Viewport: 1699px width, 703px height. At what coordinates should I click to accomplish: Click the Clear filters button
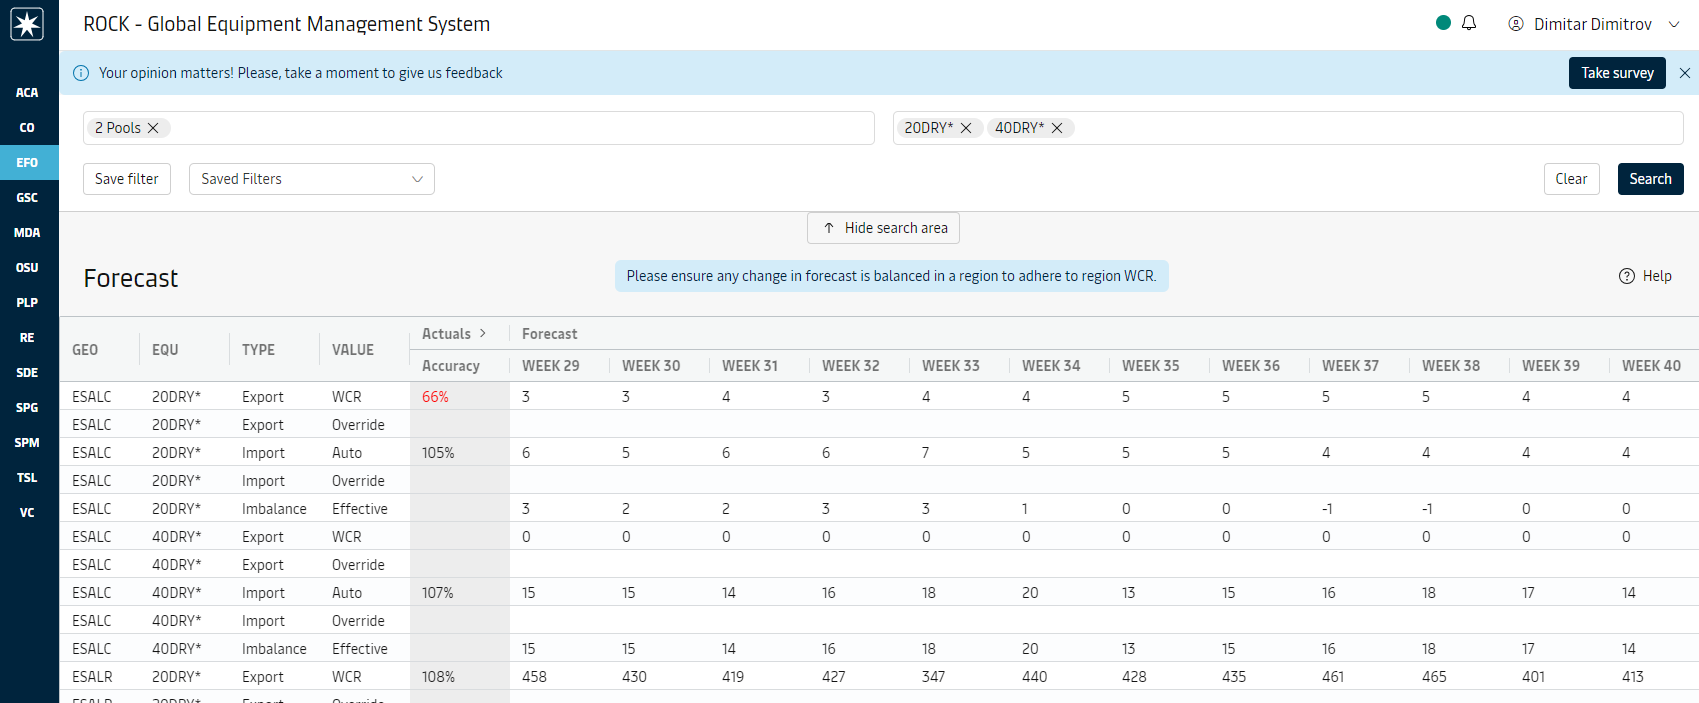coord(1570,179)
